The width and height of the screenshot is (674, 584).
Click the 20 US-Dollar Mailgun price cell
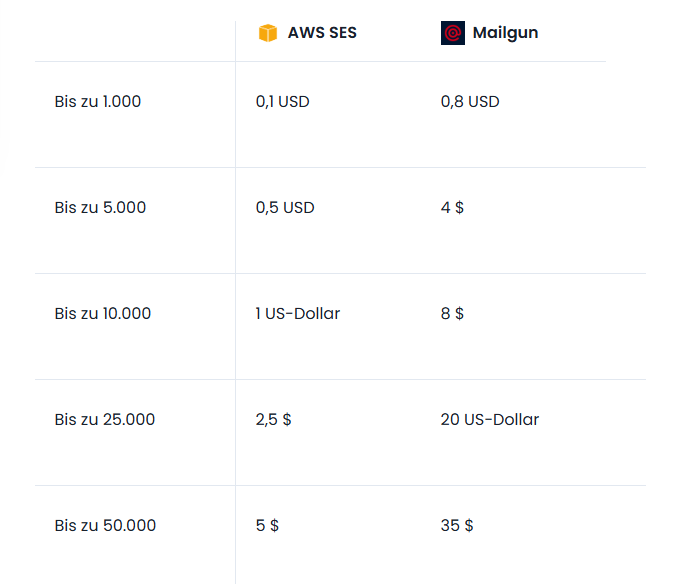tap(490, 420)
